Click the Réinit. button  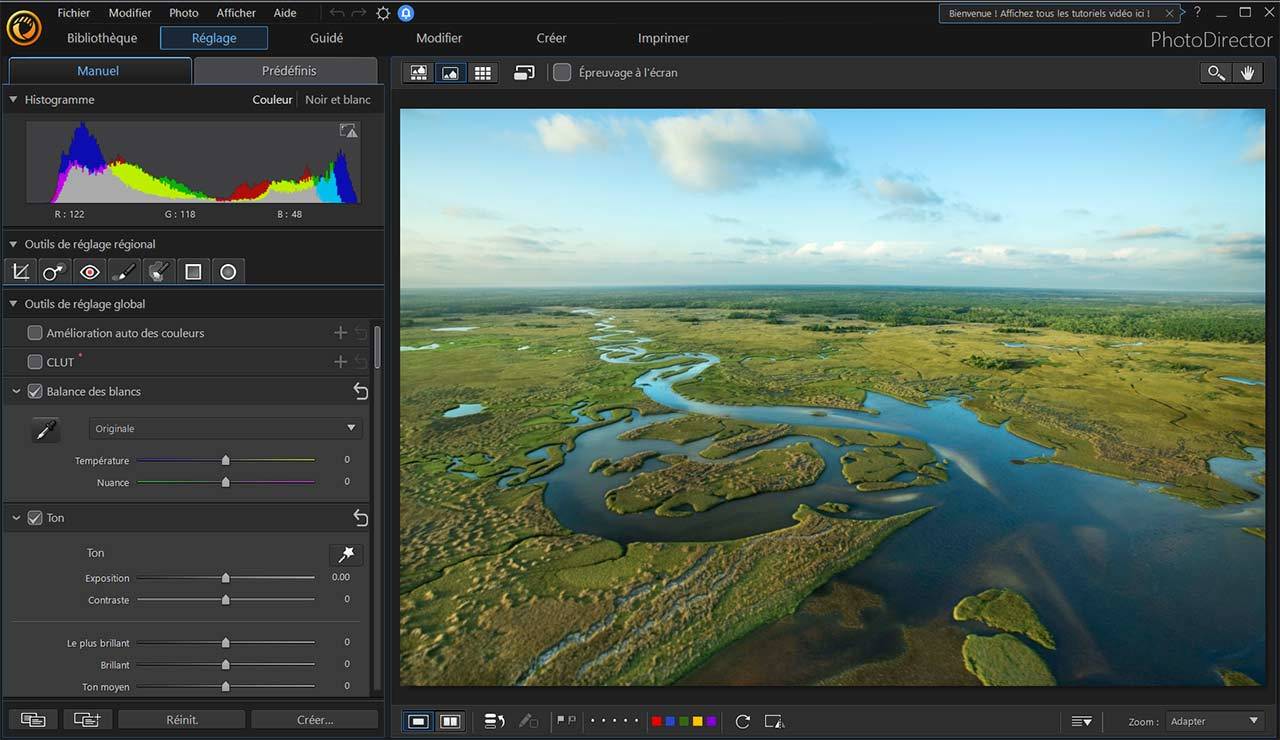point(181,720)
